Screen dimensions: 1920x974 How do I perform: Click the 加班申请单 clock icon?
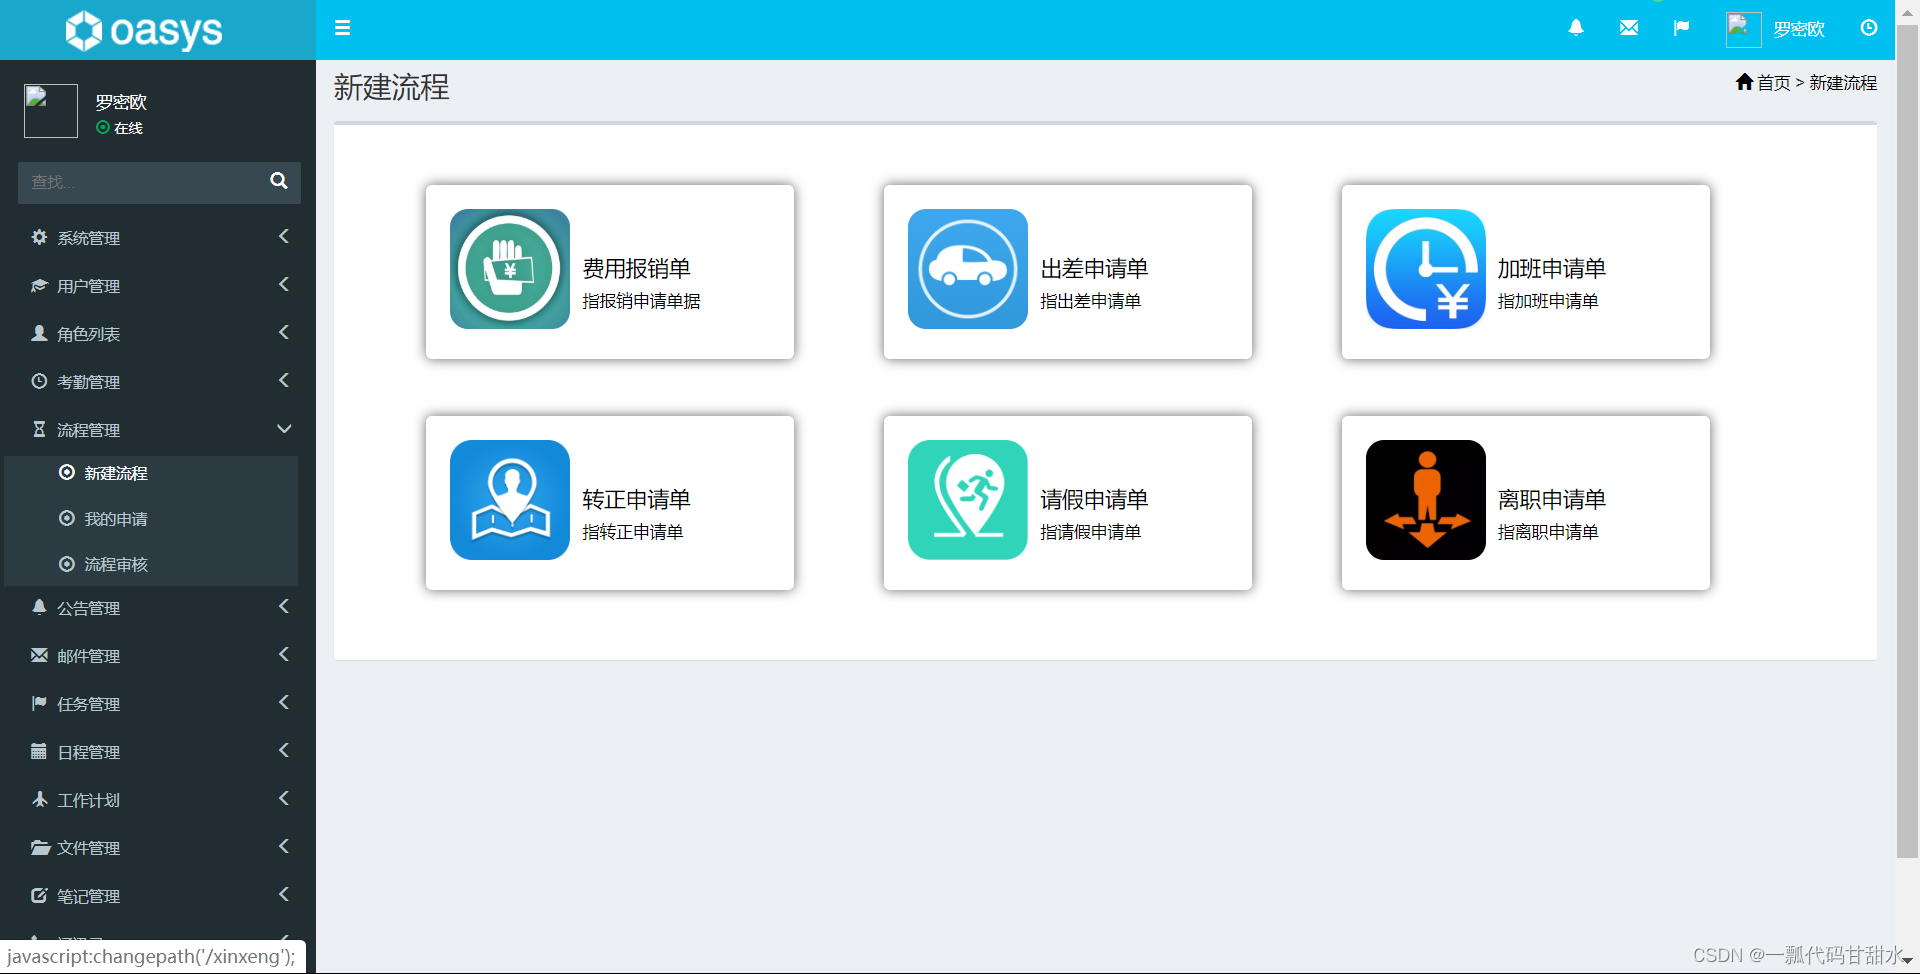coord(1425,269)
